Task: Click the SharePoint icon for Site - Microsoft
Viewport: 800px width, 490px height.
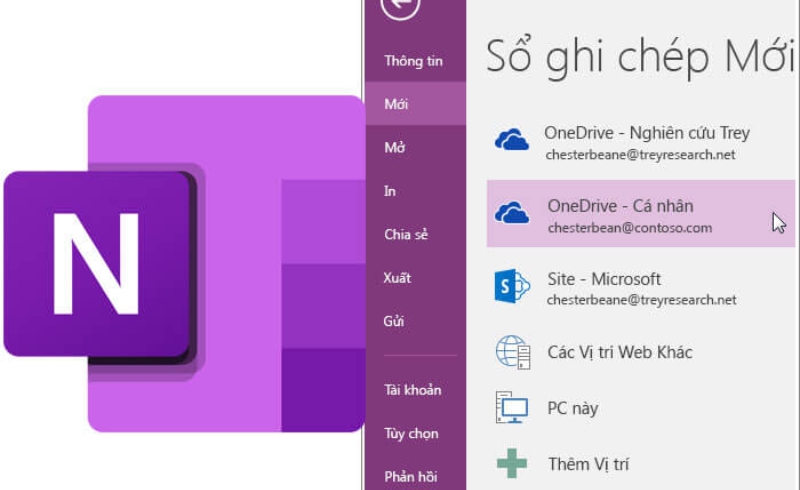Action: point(512,286)
